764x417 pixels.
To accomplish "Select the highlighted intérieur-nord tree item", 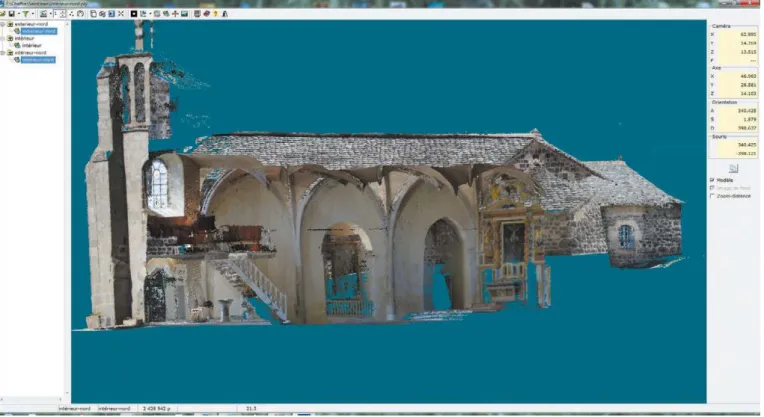I will pos(38,59).
